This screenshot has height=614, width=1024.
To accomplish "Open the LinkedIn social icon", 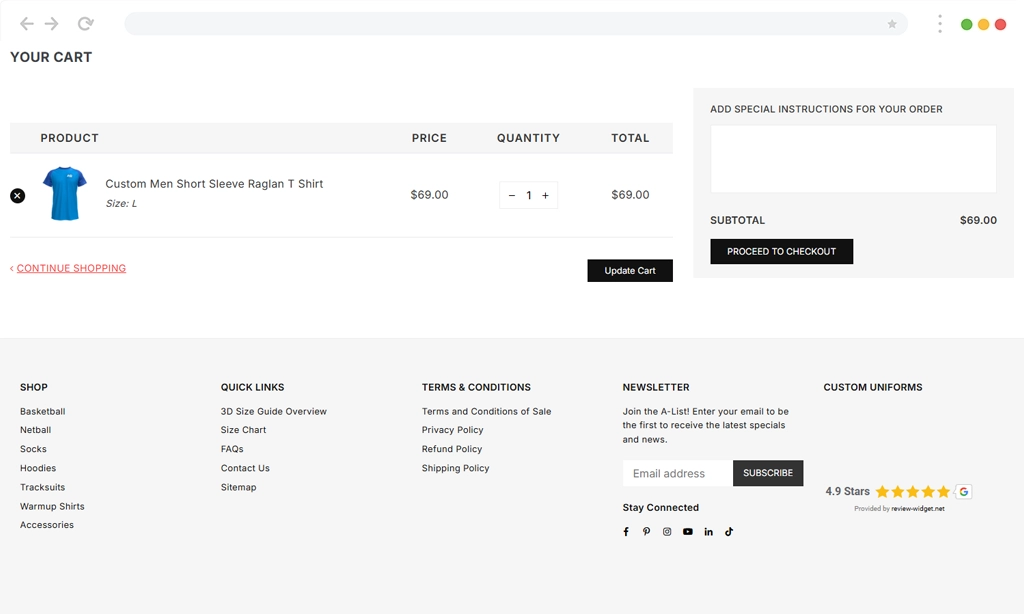I will 708,531.
